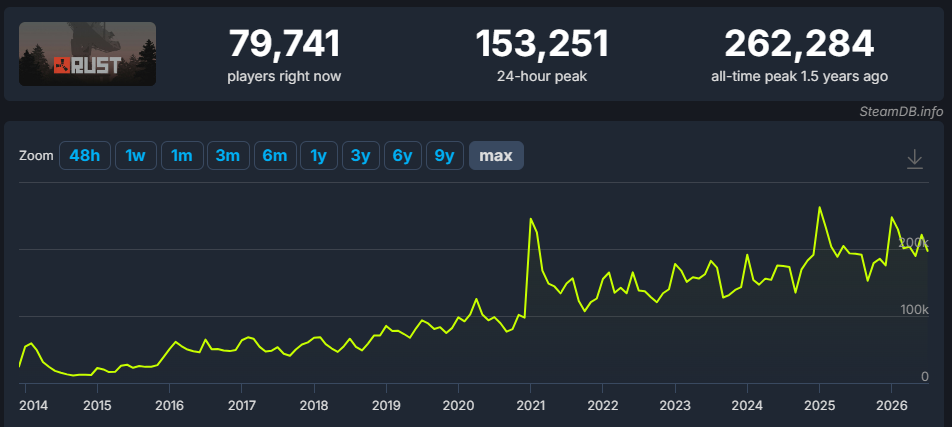The image size is (952, 427).
Task: Set chart zoom to 48h
Action: (x=84, y=155)
